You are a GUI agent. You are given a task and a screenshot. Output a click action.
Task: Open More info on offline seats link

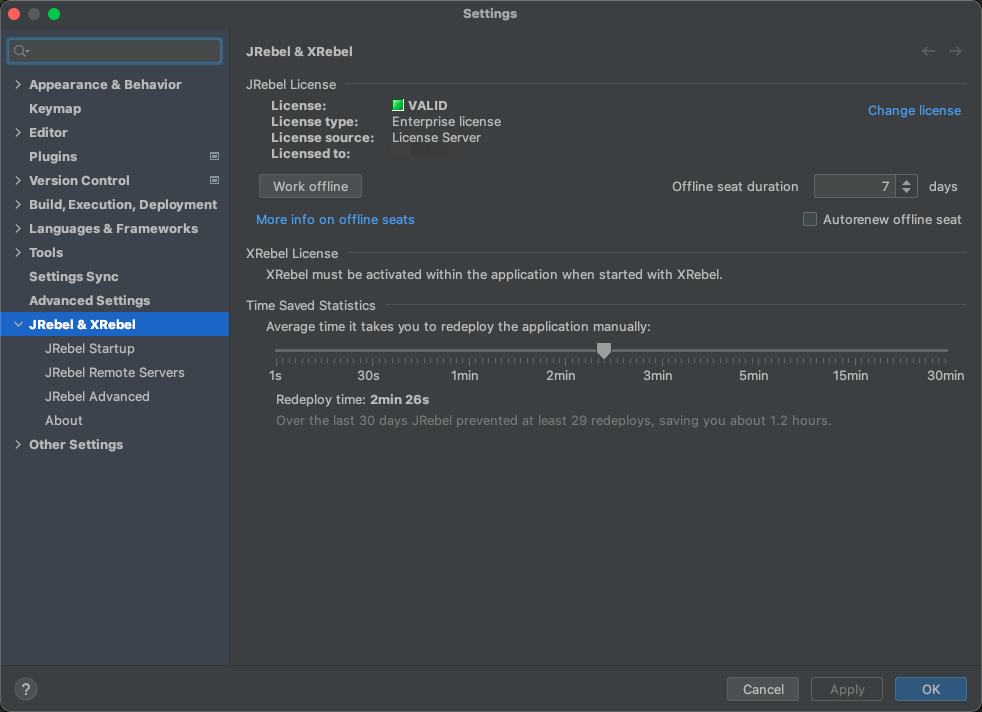[335, 219]
